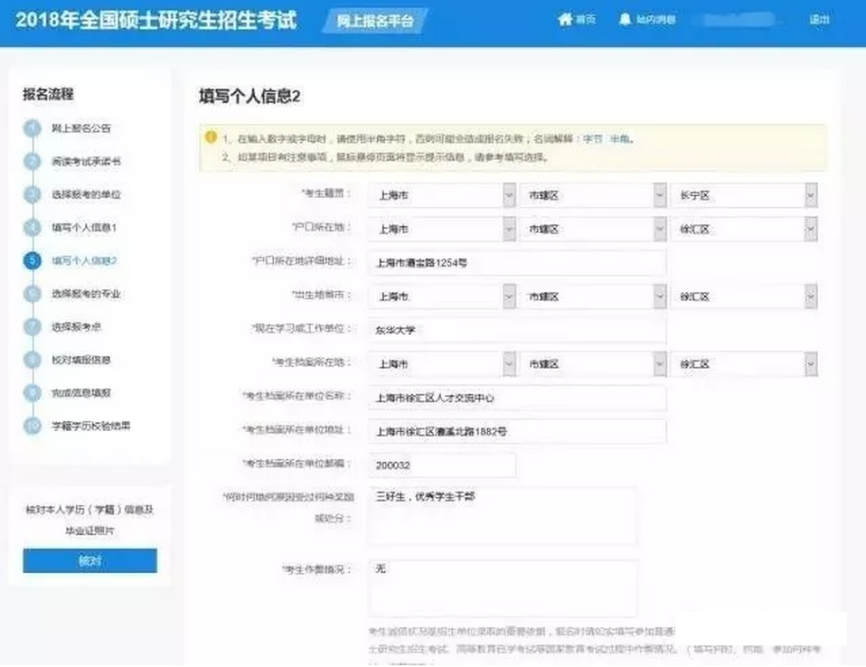Expand 户口所在地 city dropdown showing 市辖区
Image resolution: width=866 pixels, height=667 pixels.
[x=659, y=229]
